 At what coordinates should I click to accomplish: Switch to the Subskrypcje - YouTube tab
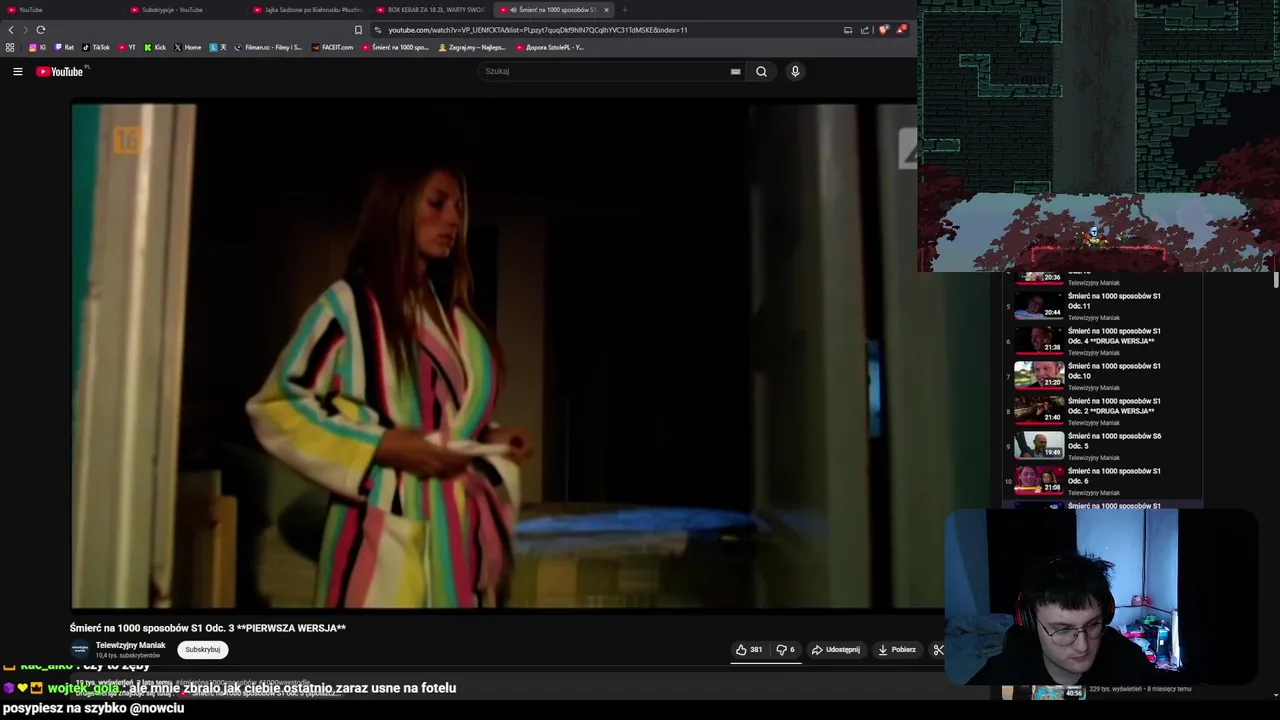click(x=183, y=10)
